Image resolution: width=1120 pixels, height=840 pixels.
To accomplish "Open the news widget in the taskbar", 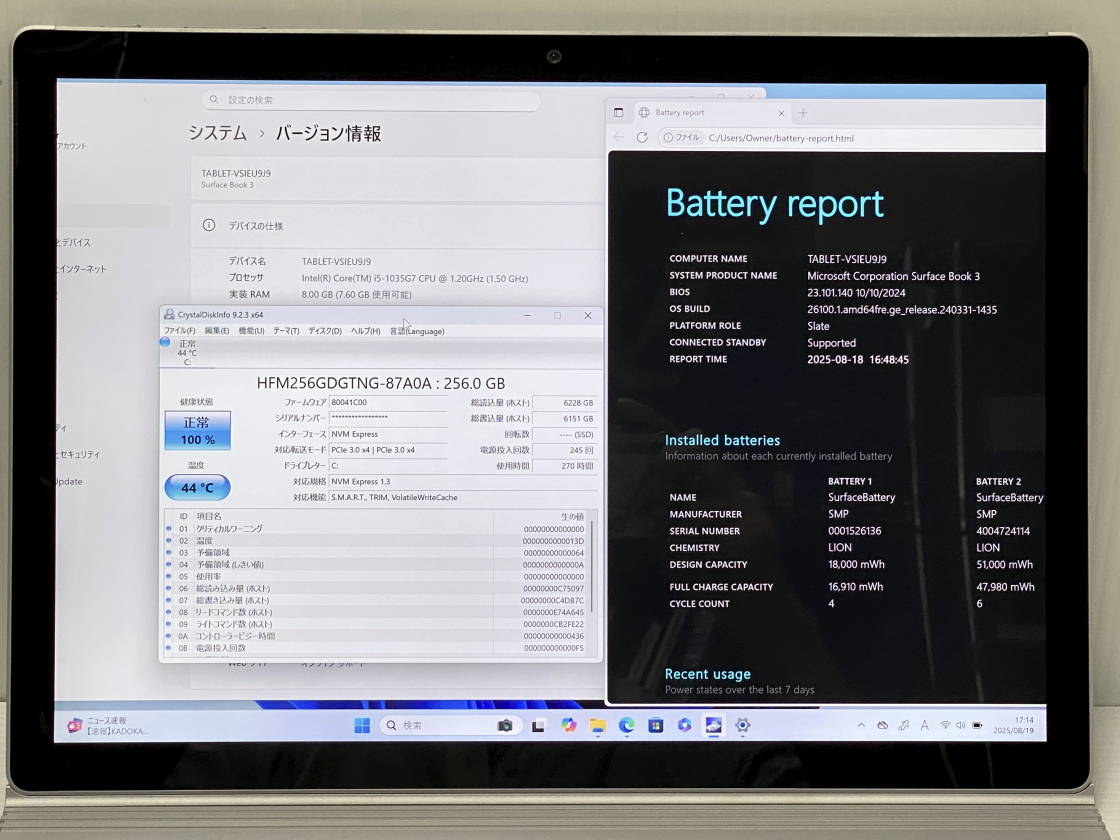I will coord(108,726).
